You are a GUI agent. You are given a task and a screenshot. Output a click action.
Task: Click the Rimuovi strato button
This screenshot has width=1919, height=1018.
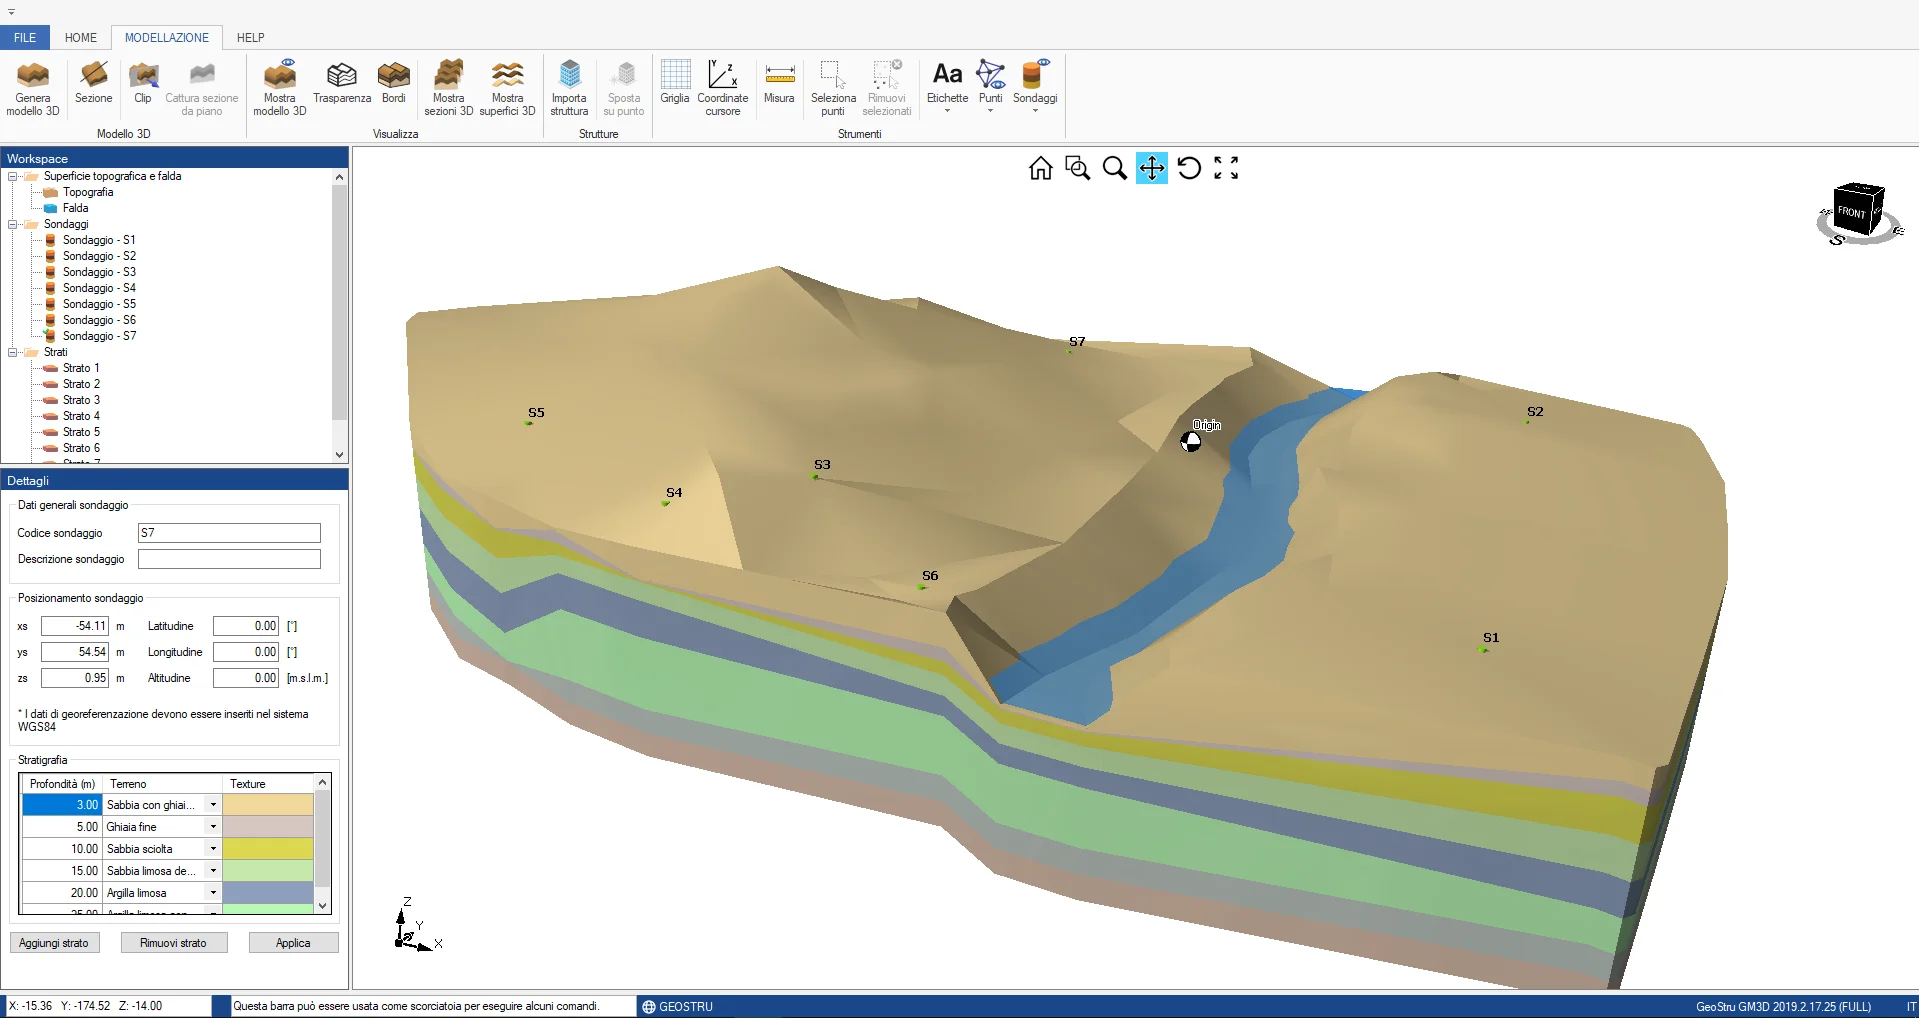pyautogui.click(x=174, y=943)
